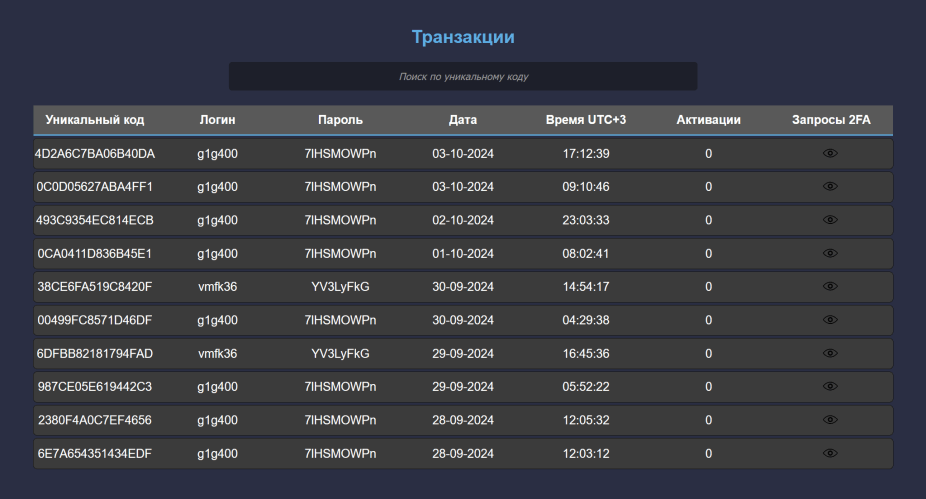Viewport: 926px width, 499px height.
Task: View 2FA requests for 38CE6FA519C8420F
Action: coord(830,287)
